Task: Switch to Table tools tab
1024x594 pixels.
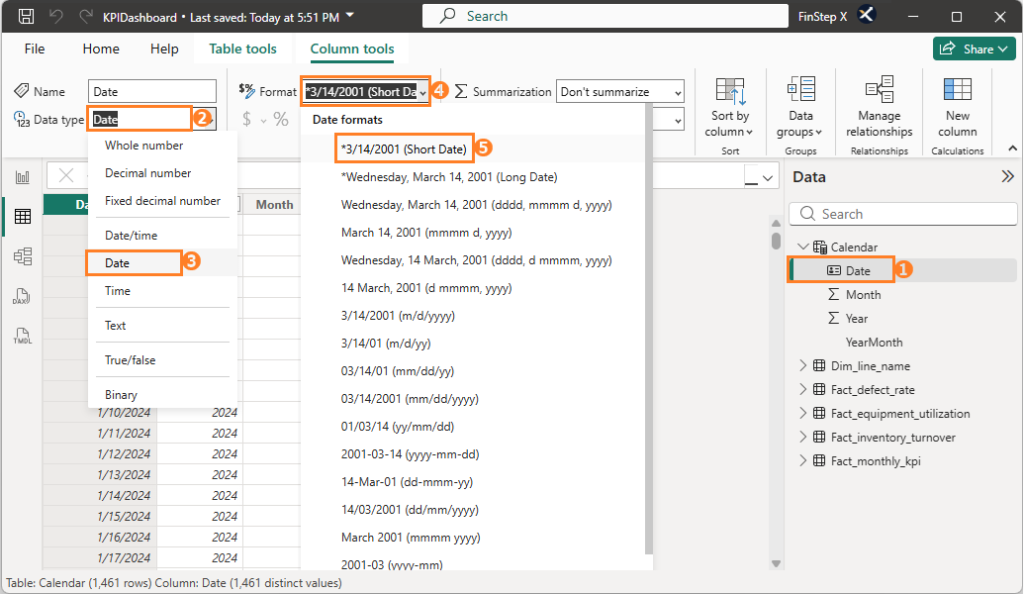Action: point(242,49)
